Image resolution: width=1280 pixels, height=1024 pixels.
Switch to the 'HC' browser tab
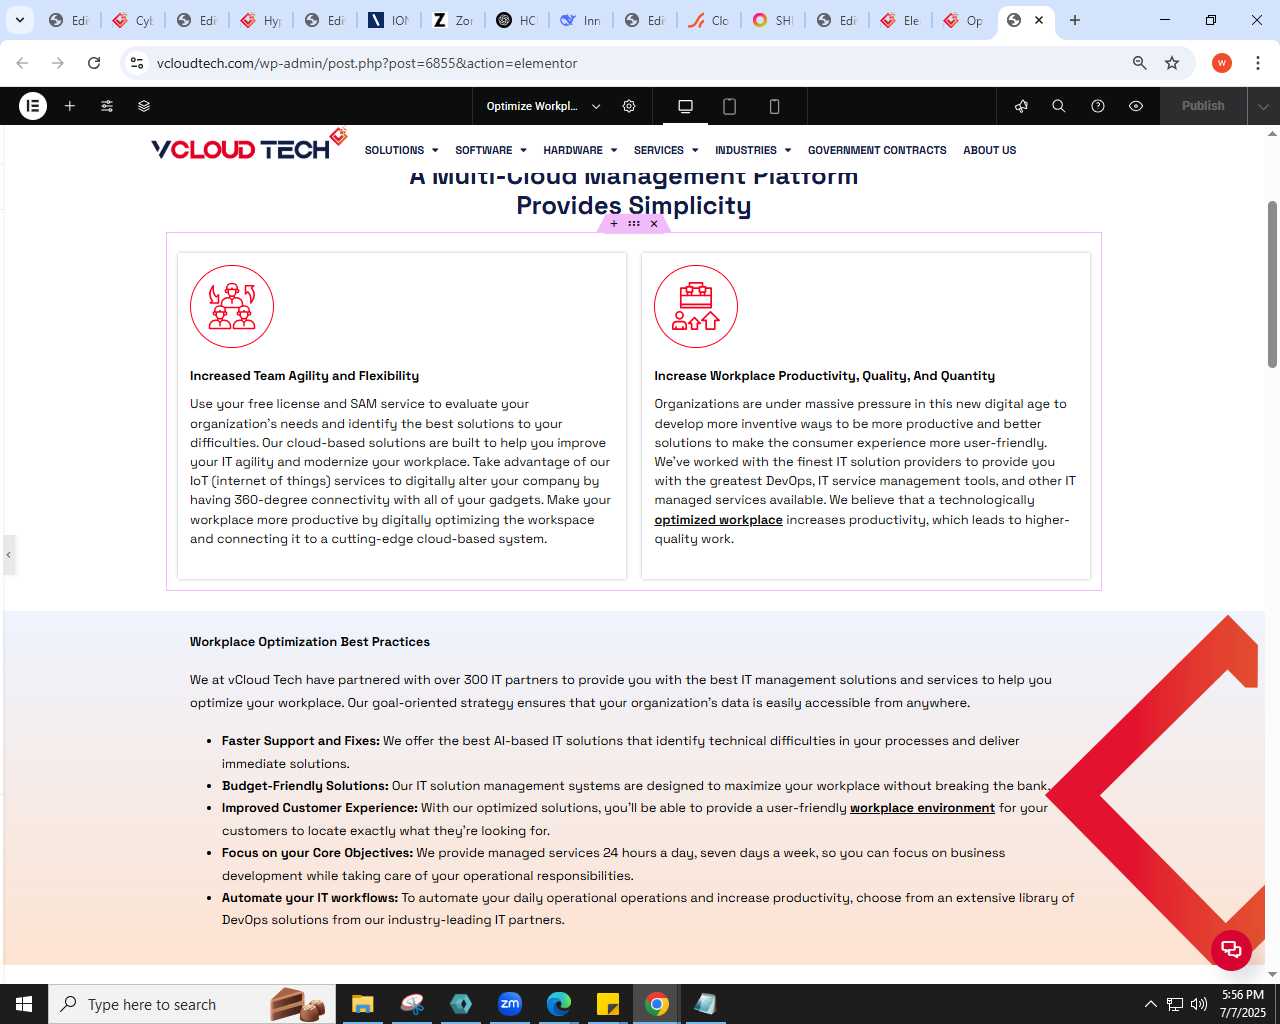517,20
